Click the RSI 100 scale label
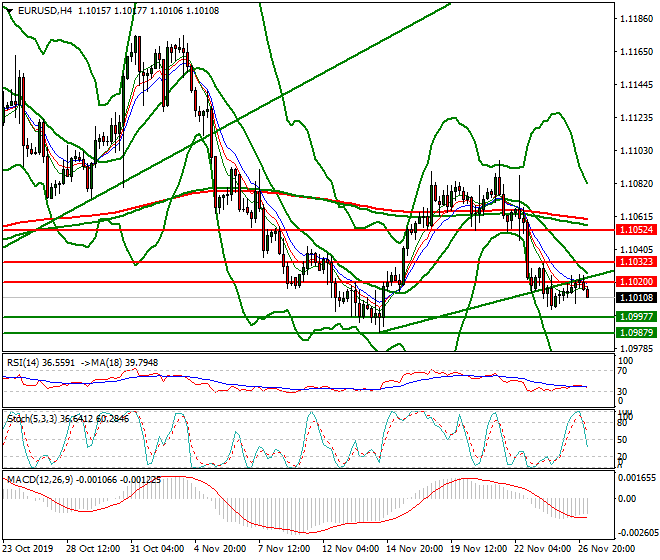The image size is (660, 560). tap(625, 361)
